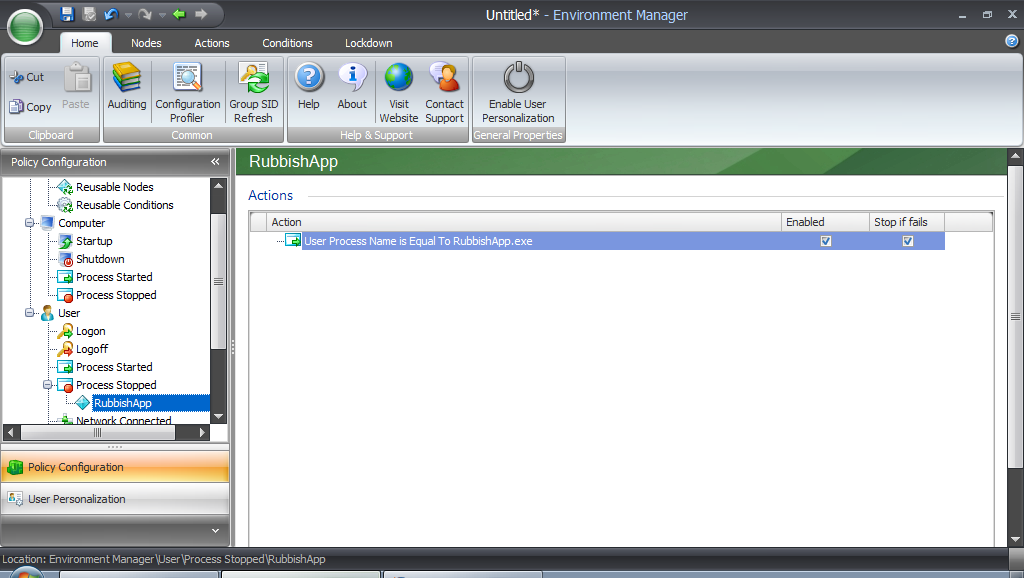The height and width of the screenshot is (578, 1024).
Task: Select Process Started under User
Action: point(114,367)
